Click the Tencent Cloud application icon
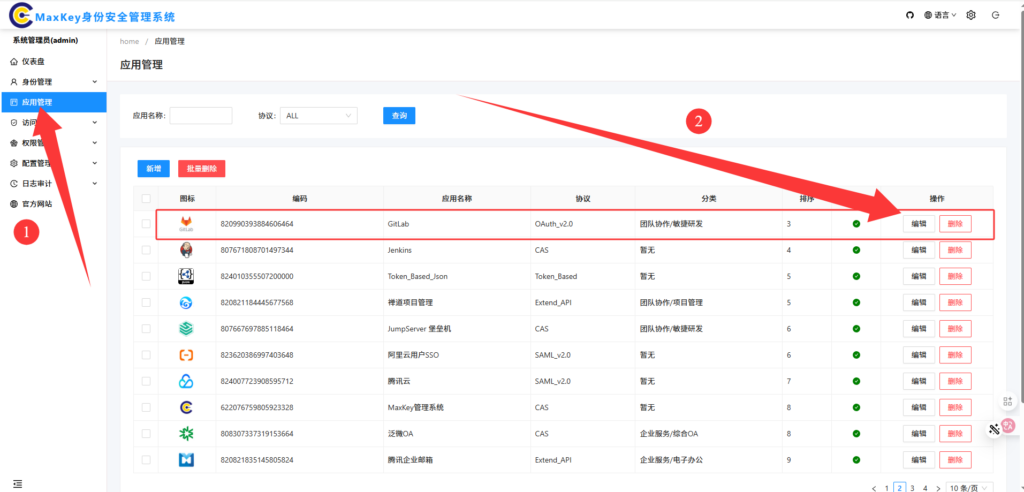This screenshot has width=1024, height=492. pyautogui.click(x=186, y=381)
